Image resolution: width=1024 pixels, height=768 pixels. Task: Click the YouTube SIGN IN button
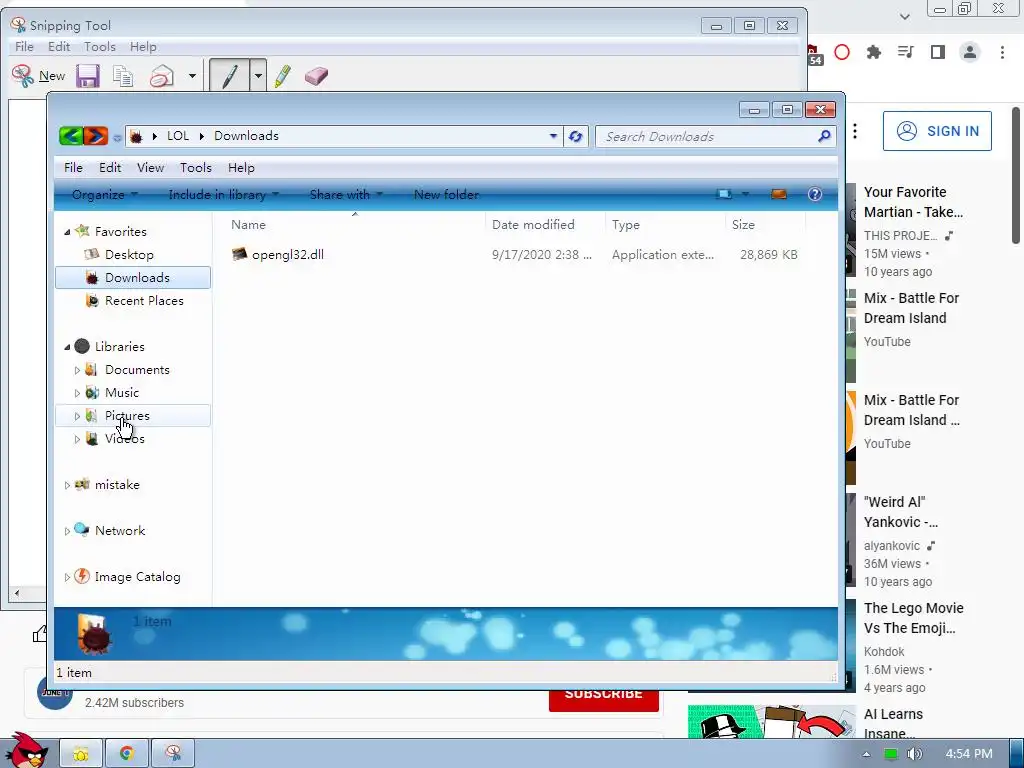(x=937, y=131)
